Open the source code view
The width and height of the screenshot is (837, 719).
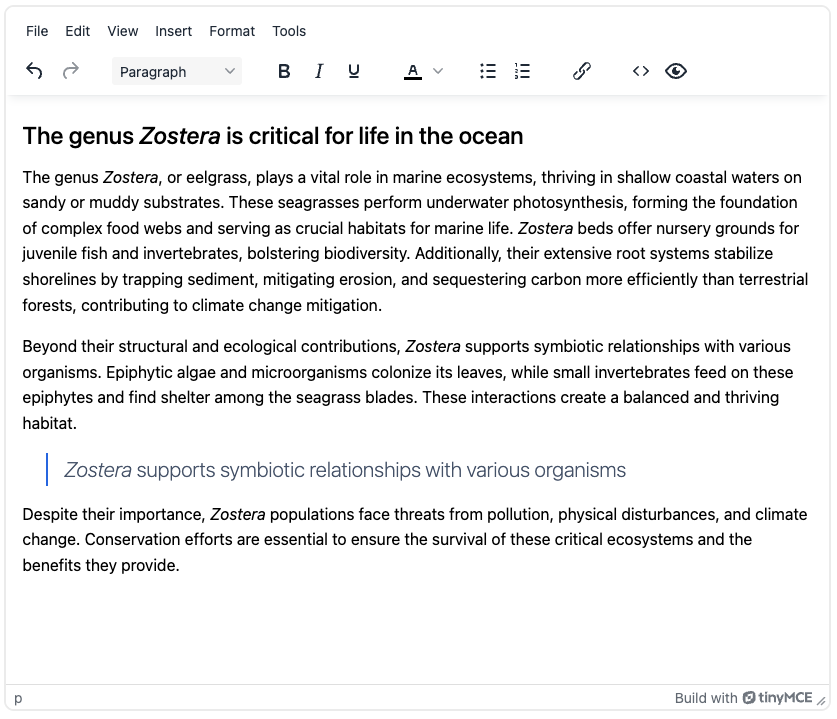pos(641,71)
